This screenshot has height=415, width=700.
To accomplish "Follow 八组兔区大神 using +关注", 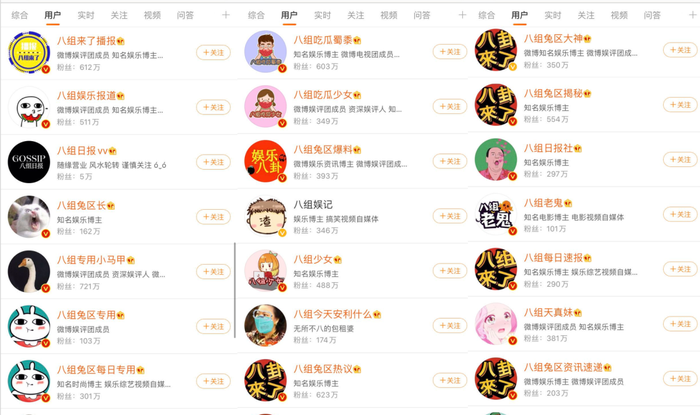I will coord(680,50).
